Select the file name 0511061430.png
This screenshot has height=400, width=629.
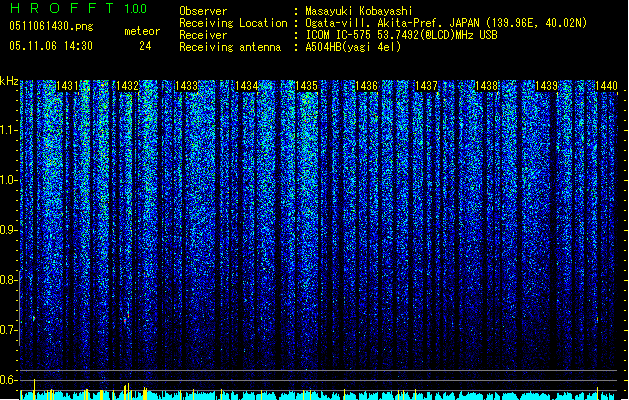[x=51, y=26]
